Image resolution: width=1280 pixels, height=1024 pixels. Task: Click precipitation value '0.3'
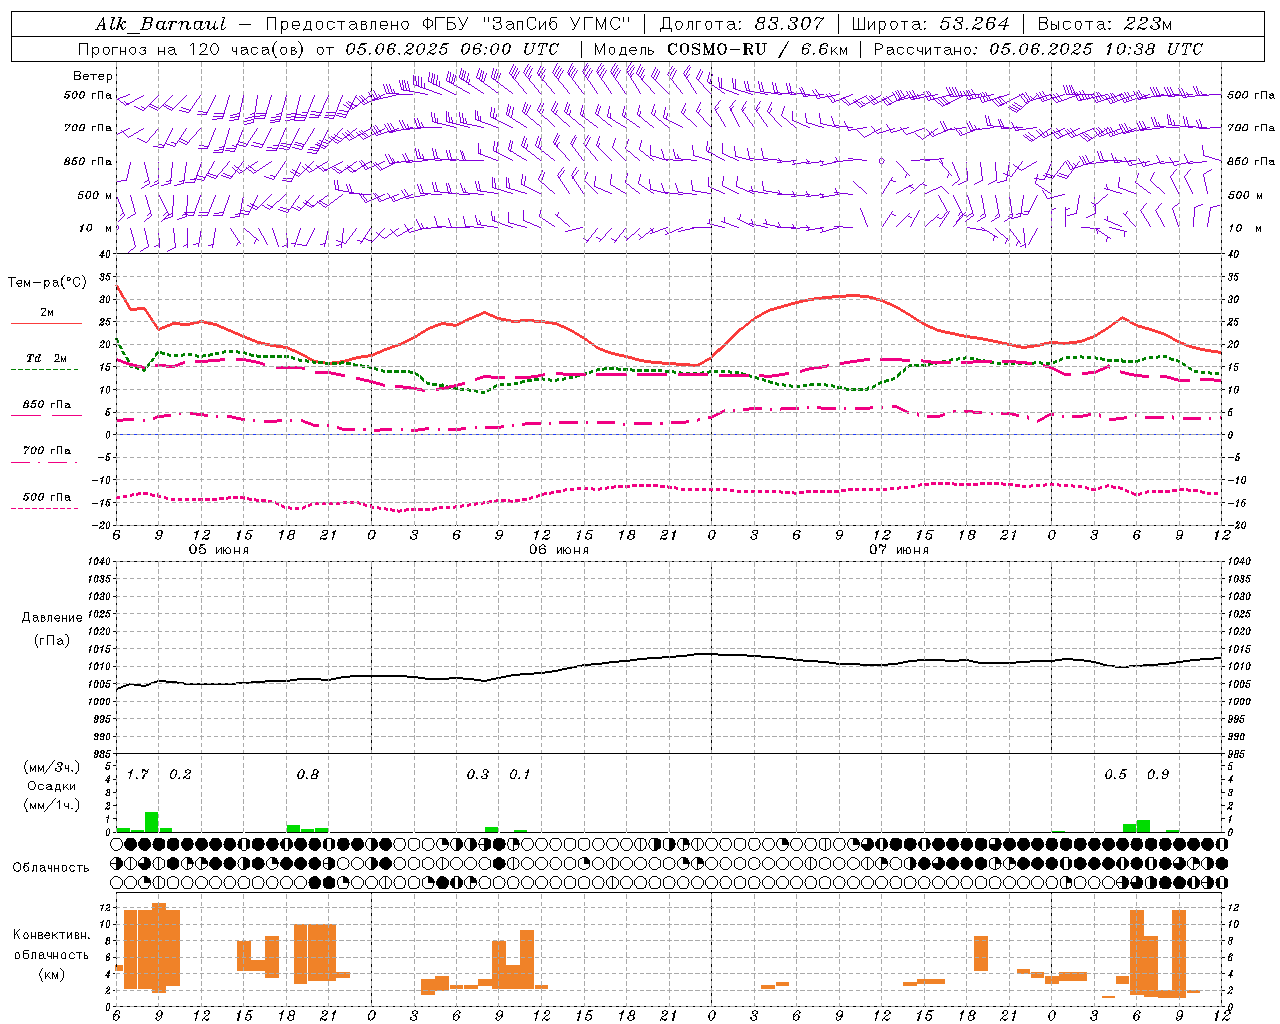[478, 774]
